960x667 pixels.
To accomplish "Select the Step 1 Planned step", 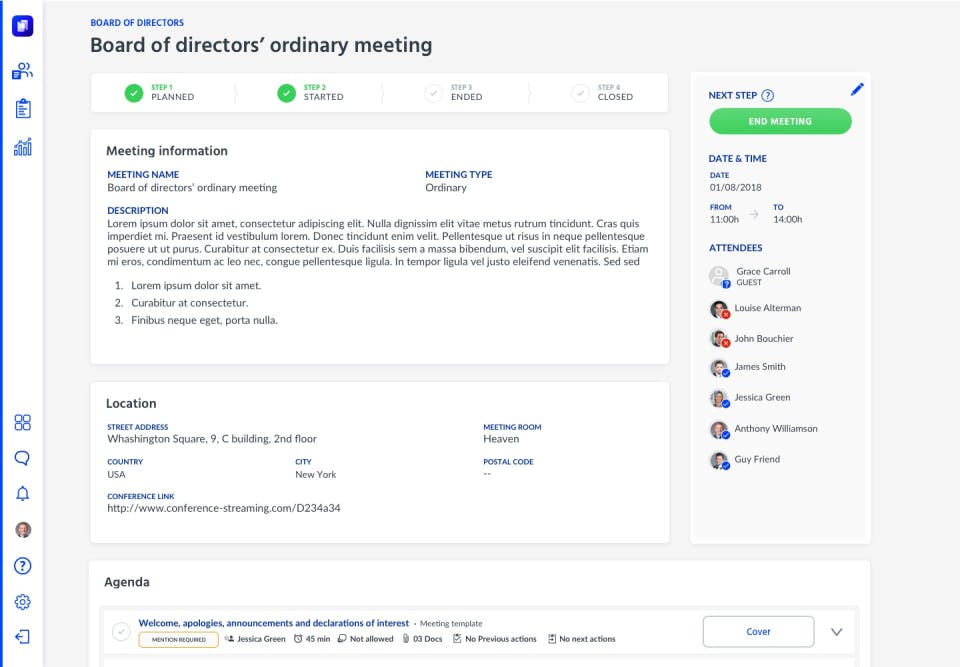I will click(160, 93).
